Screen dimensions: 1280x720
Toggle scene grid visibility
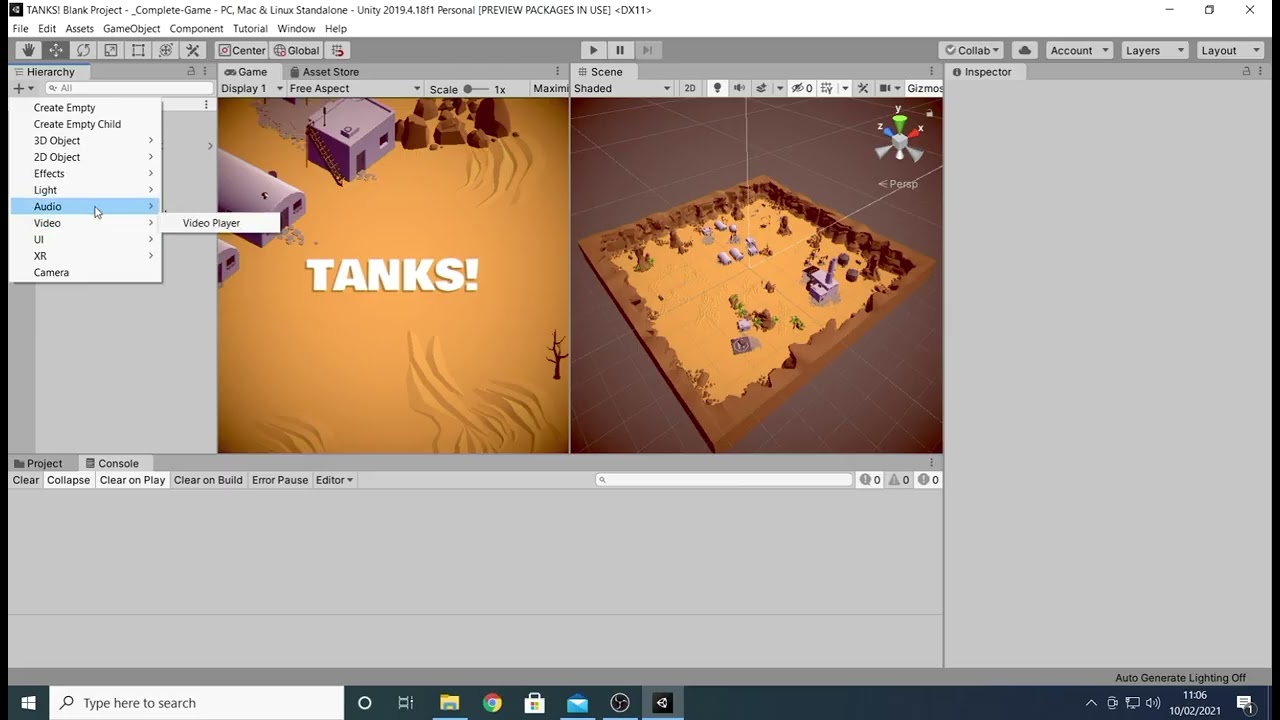click(x=828, y=88)
